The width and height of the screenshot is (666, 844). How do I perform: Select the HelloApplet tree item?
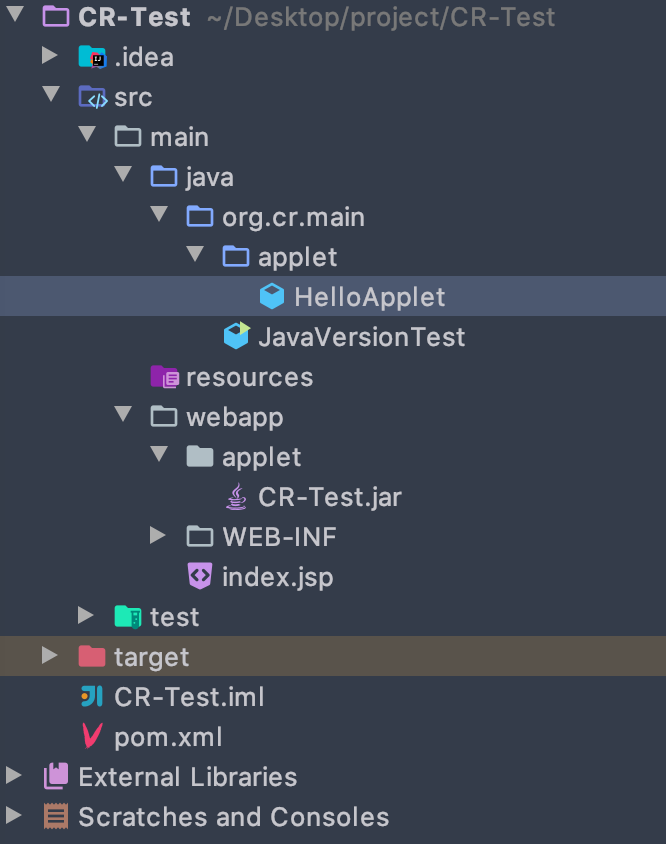pyautogui.click(x=369, y=297)
